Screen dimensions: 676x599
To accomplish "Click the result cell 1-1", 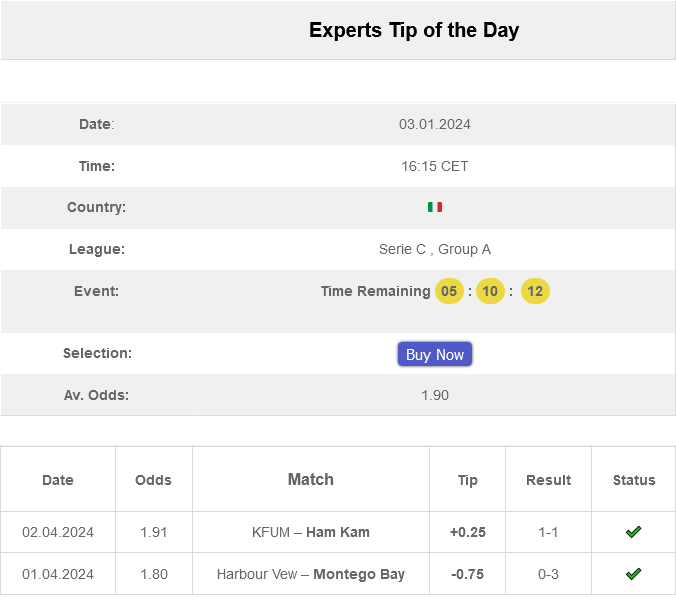I will click(548, 532).
